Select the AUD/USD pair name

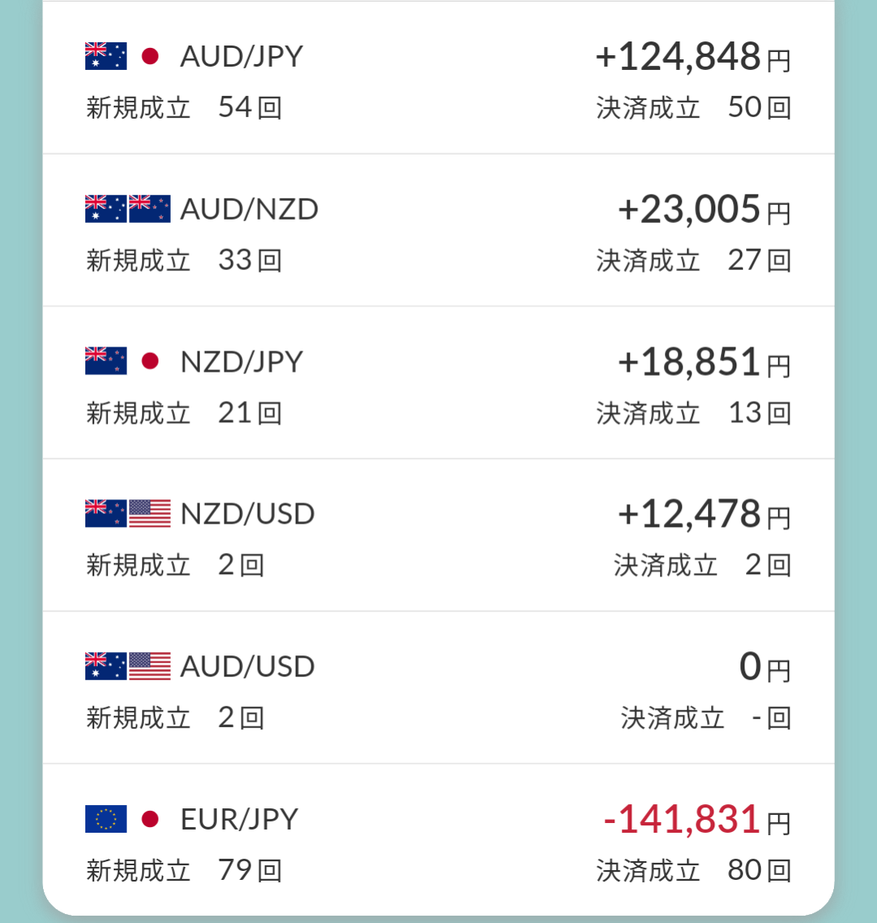[x=247, y=666]
